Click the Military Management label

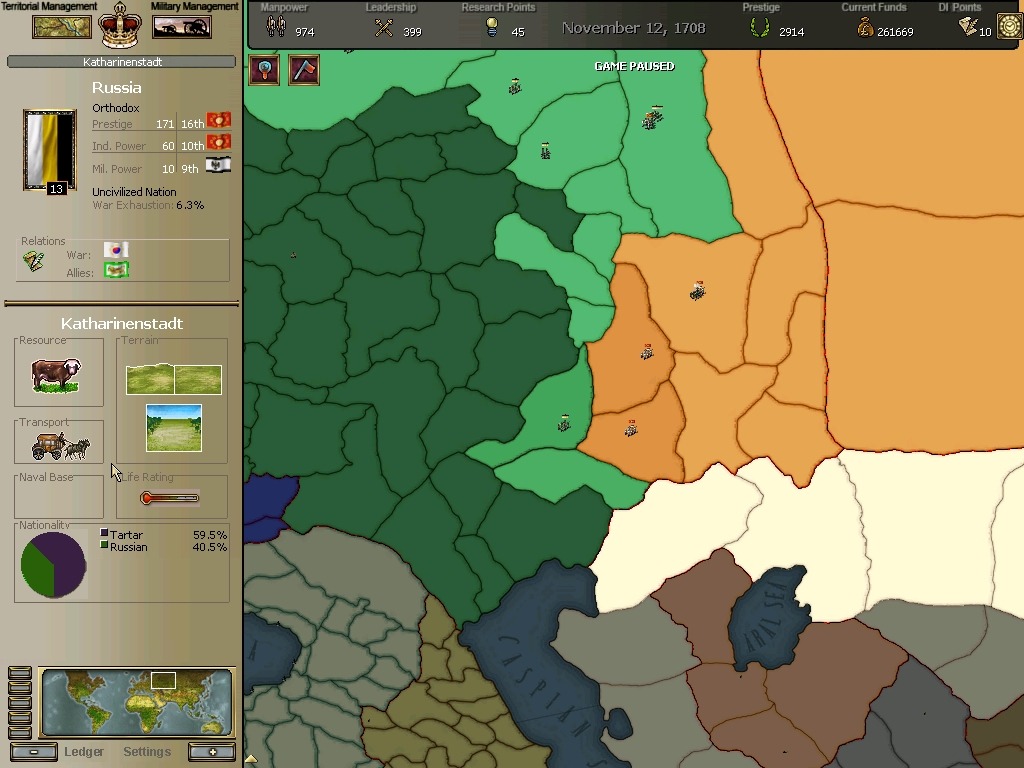(195, 7)
